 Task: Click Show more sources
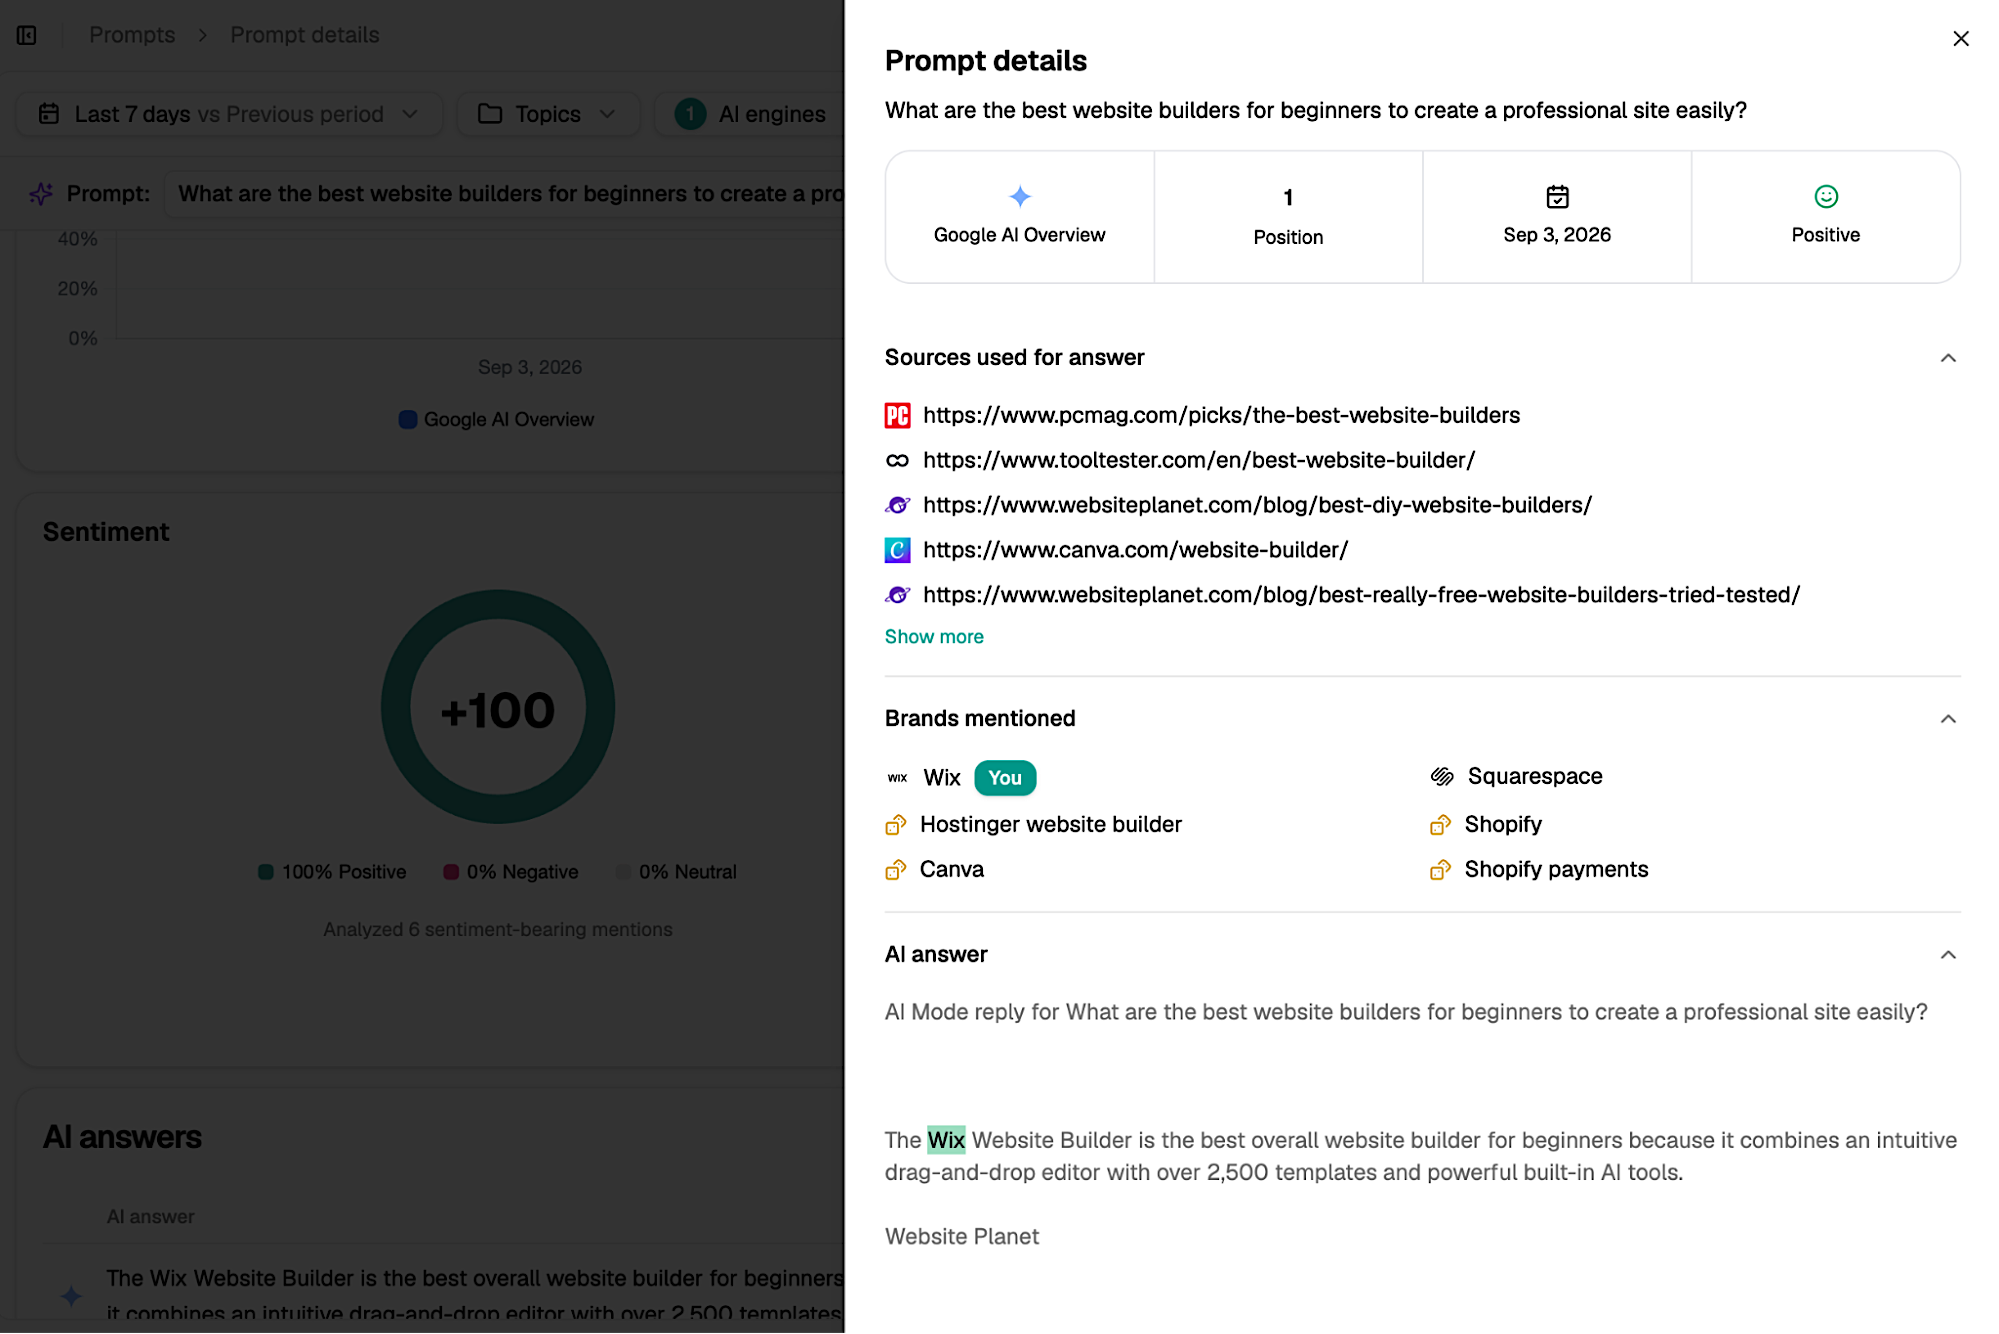pos(933,636)
